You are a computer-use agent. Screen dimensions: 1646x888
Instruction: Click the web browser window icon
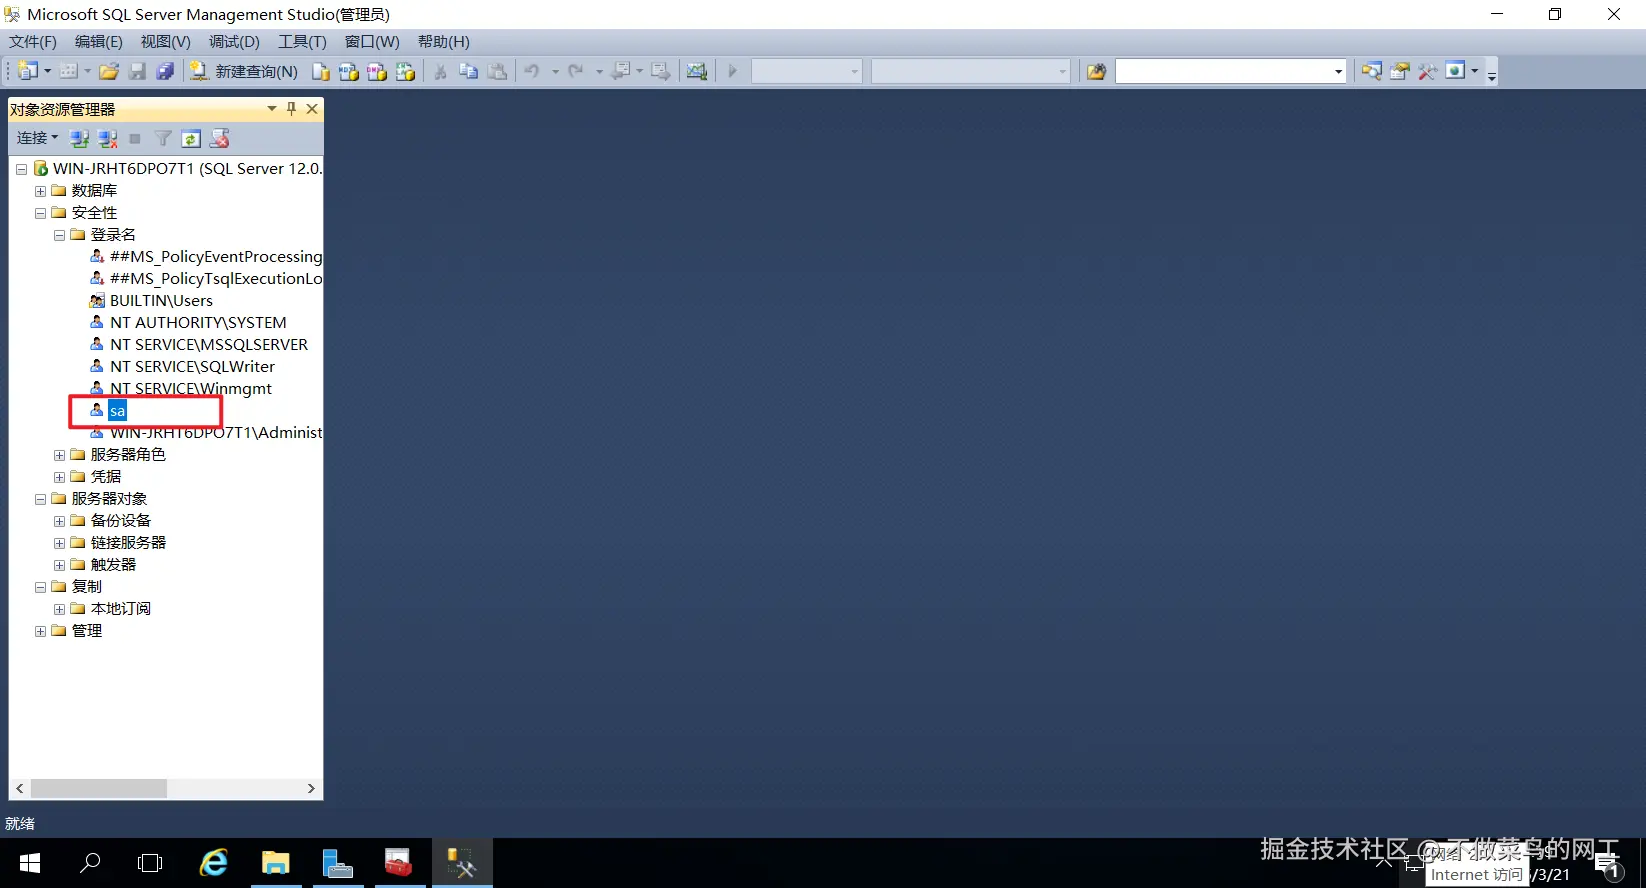[1456, 71]
